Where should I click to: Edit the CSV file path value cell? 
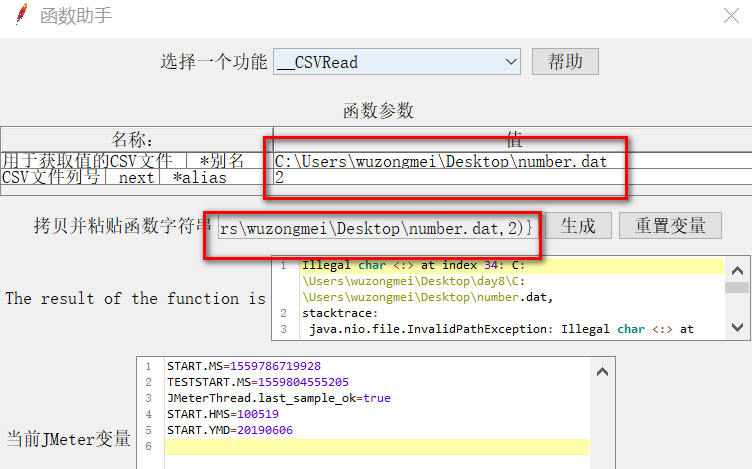tap(512, 161)
